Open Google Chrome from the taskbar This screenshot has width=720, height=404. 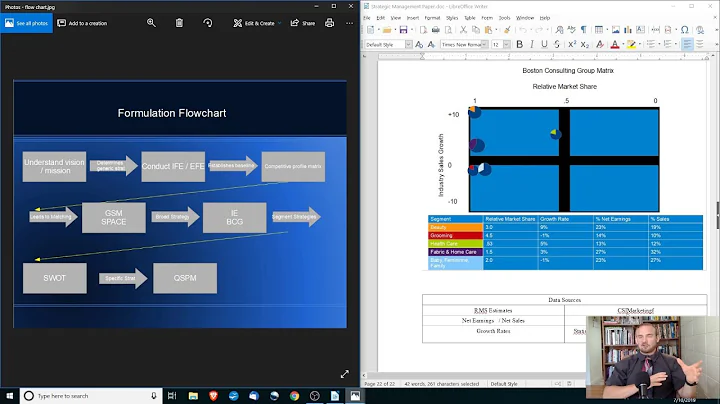tap(294, 395)
